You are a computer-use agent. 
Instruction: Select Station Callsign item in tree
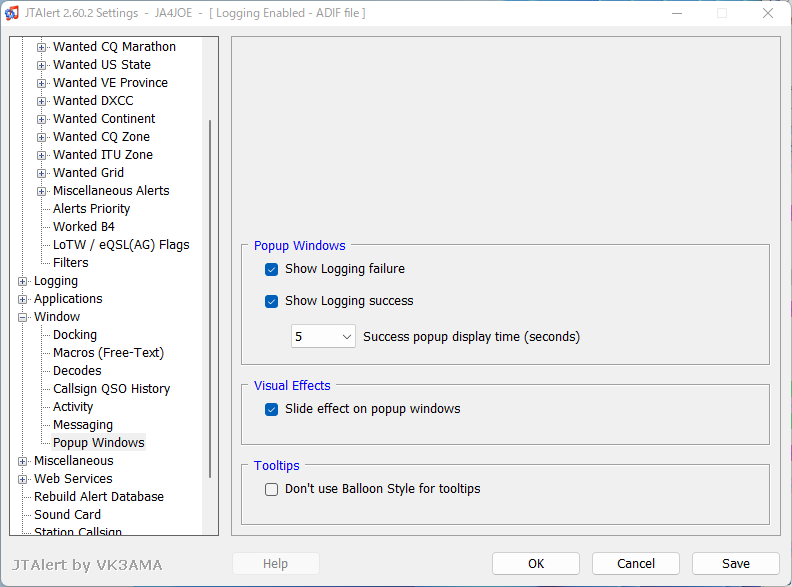(x=78, y=531)
